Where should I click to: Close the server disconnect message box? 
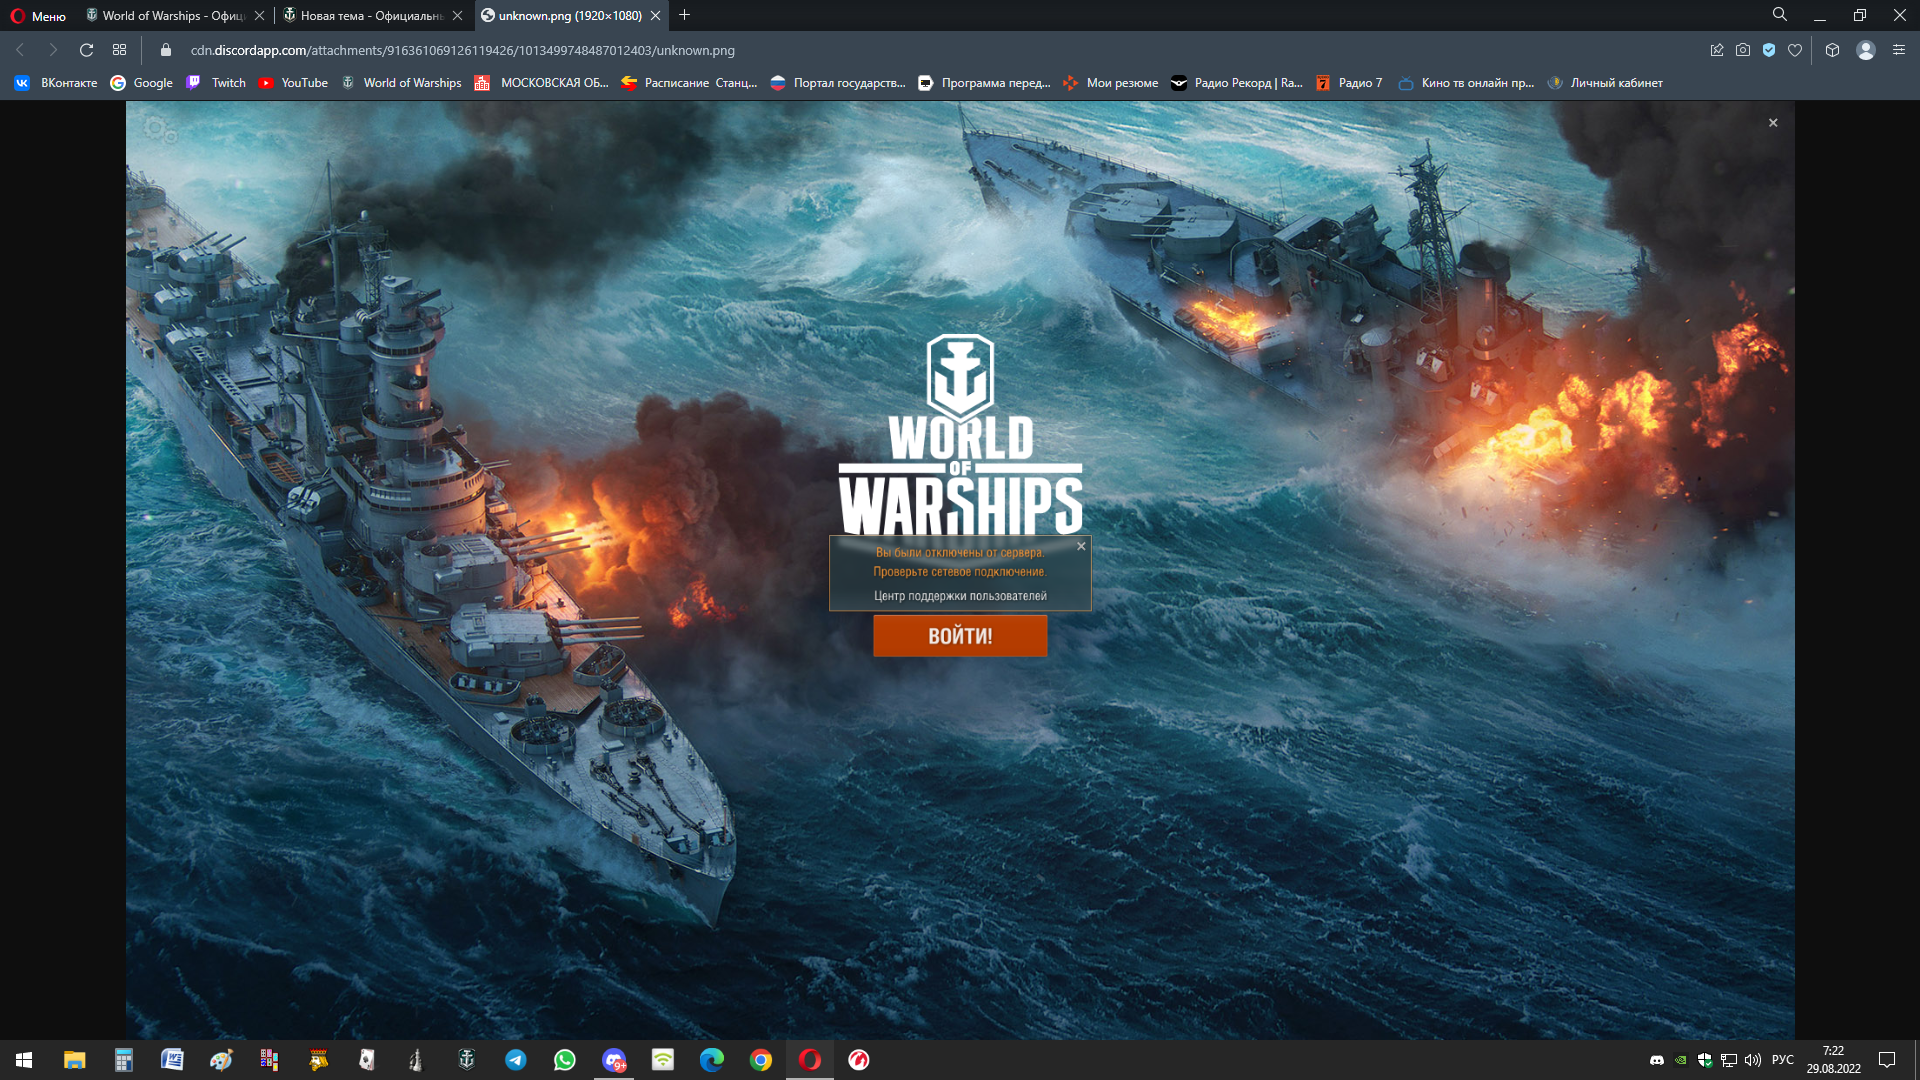coord(1081,546)
